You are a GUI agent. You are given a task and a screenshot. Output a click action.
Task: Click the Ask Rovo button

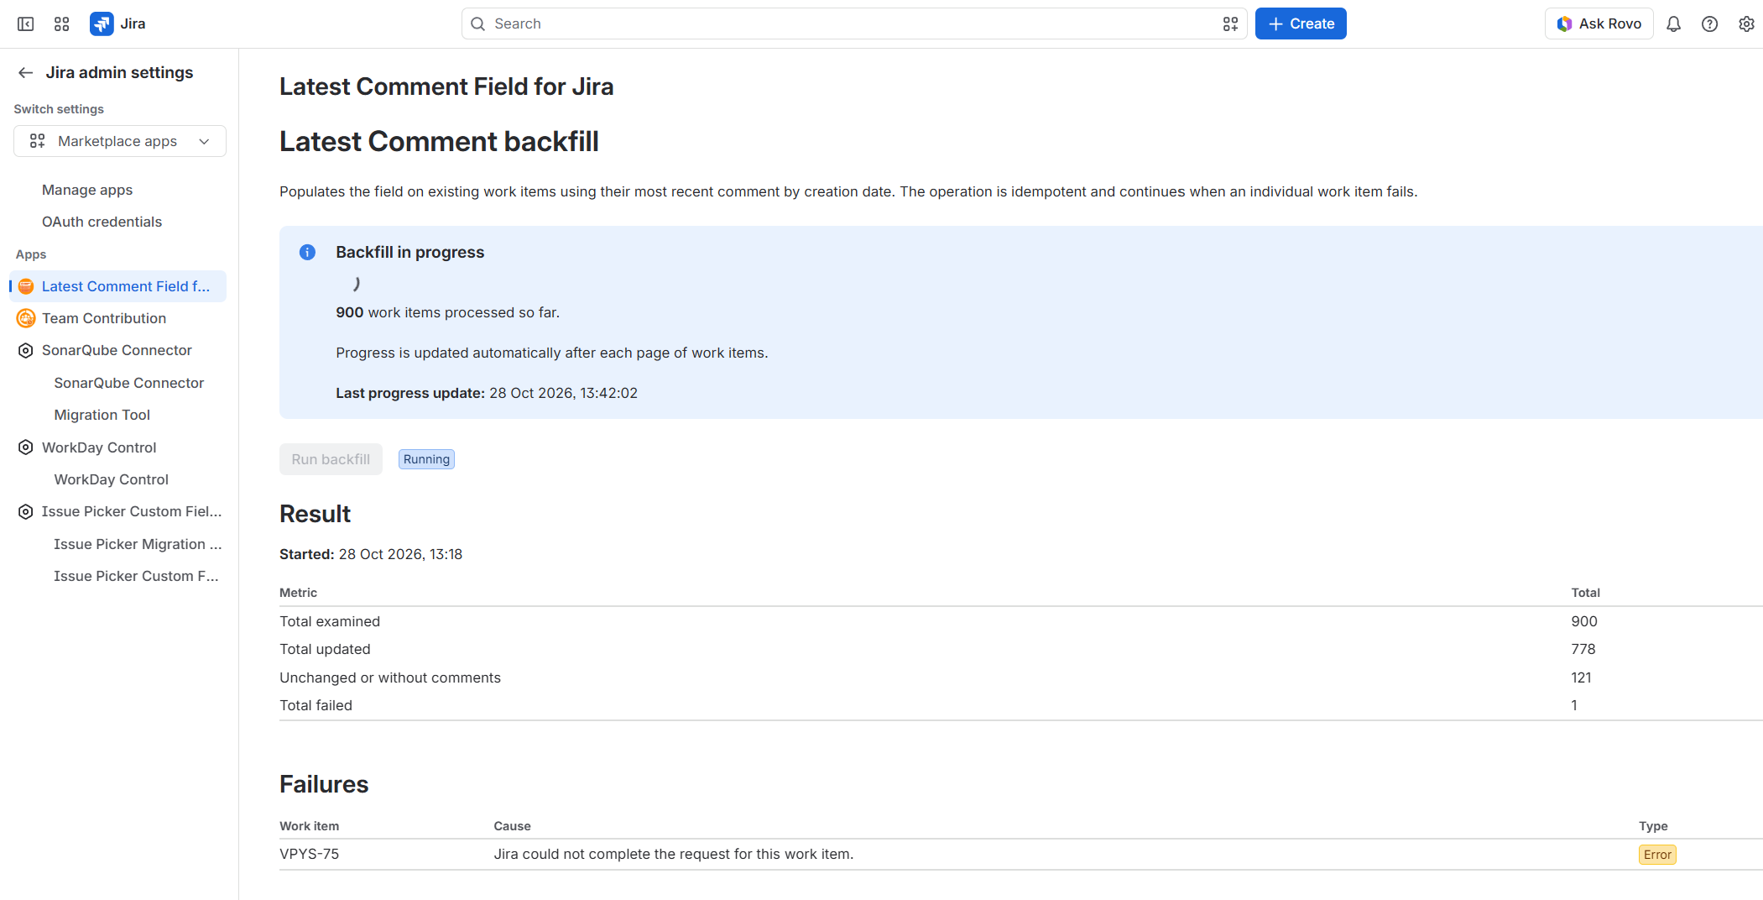point(1599,24)
